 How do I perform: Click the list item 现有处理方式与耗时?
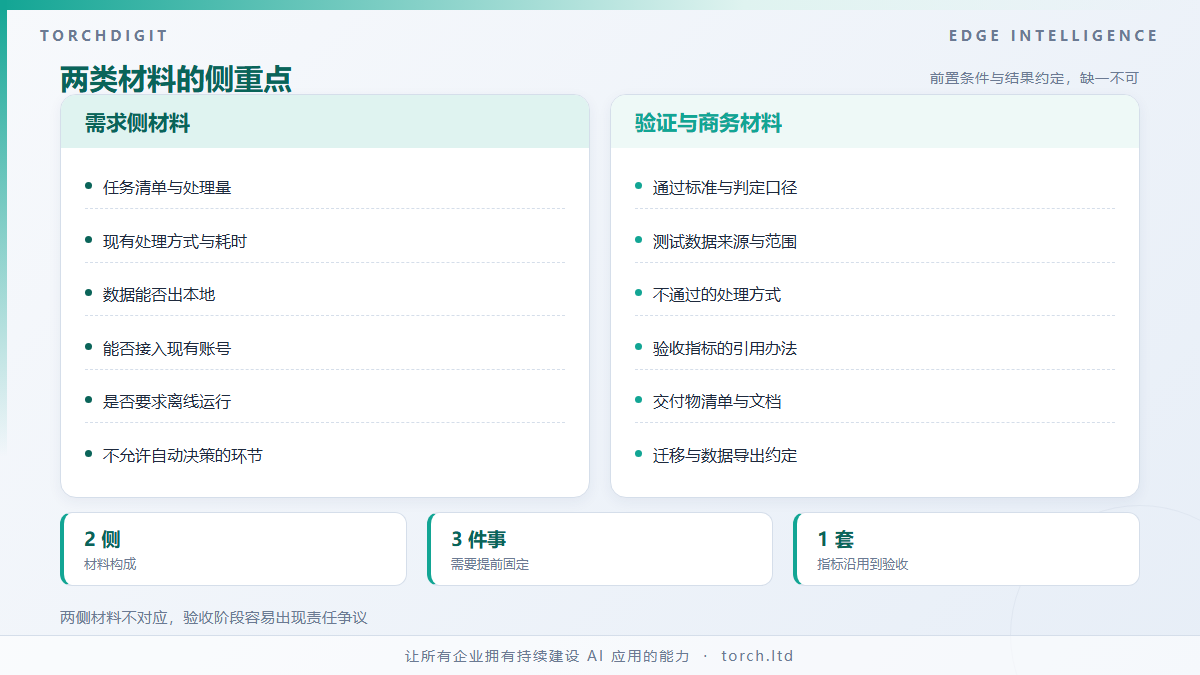pyautogui.click(x=175, y=241)
